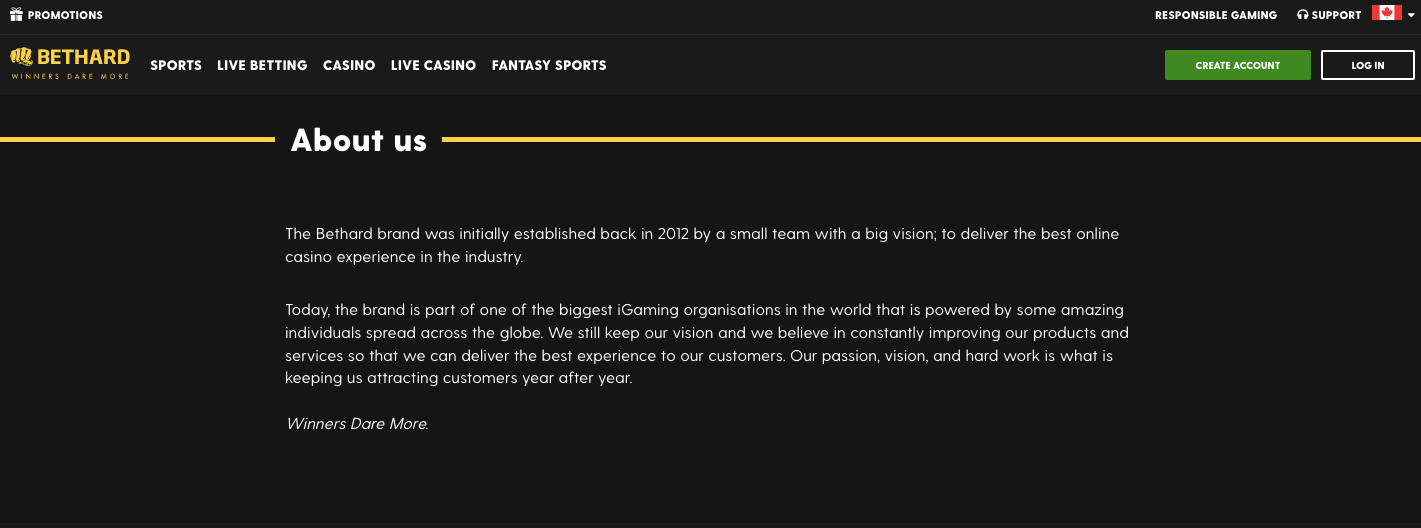Click the Winners Dare More logo tagline
The width and height of the screenshot is (1421, 528).
coord(70,76)
